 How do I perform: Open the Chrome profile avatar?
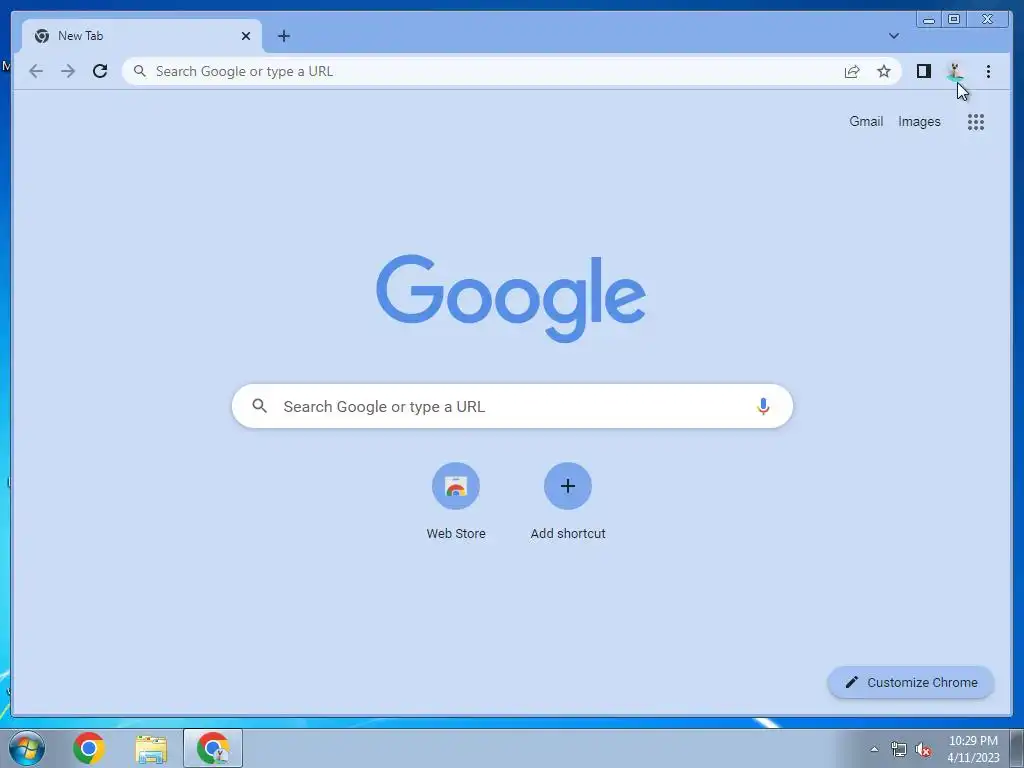click(x=955, y=71)
